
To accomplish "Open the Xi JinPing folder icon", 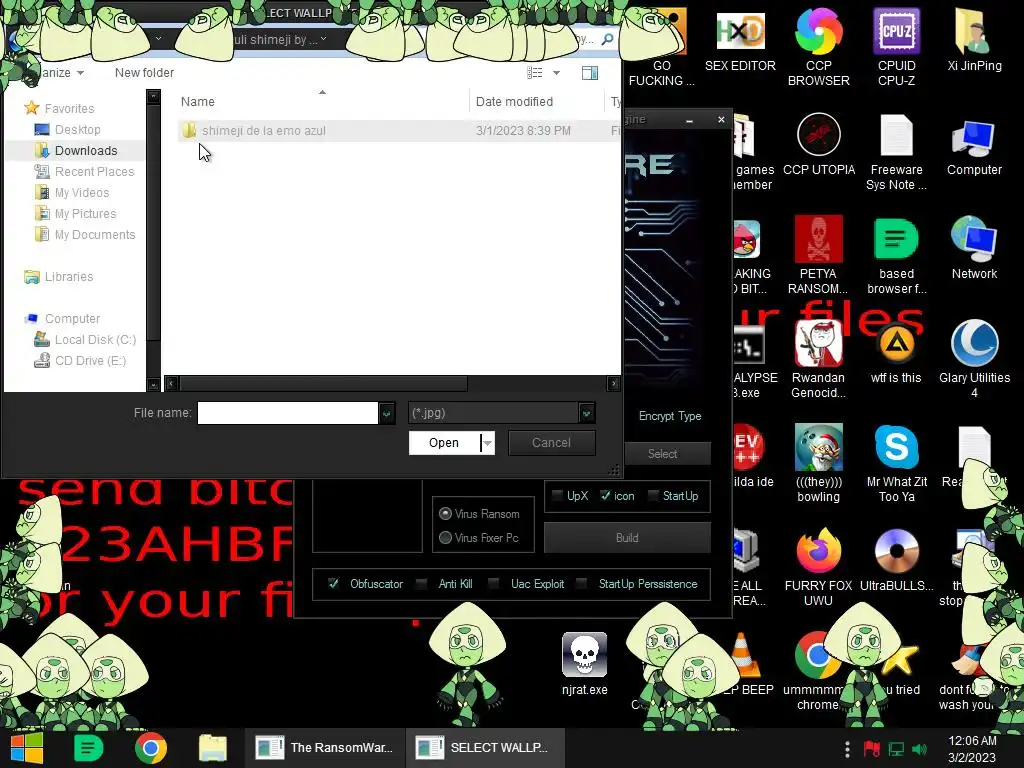I will (x=974, y=39).
